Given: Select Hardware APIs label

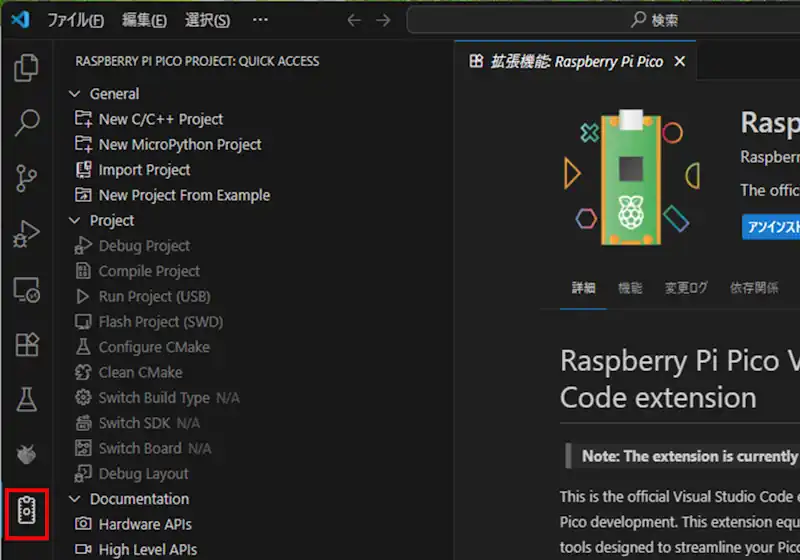Looking at the screenshot, I should [145, 524].
